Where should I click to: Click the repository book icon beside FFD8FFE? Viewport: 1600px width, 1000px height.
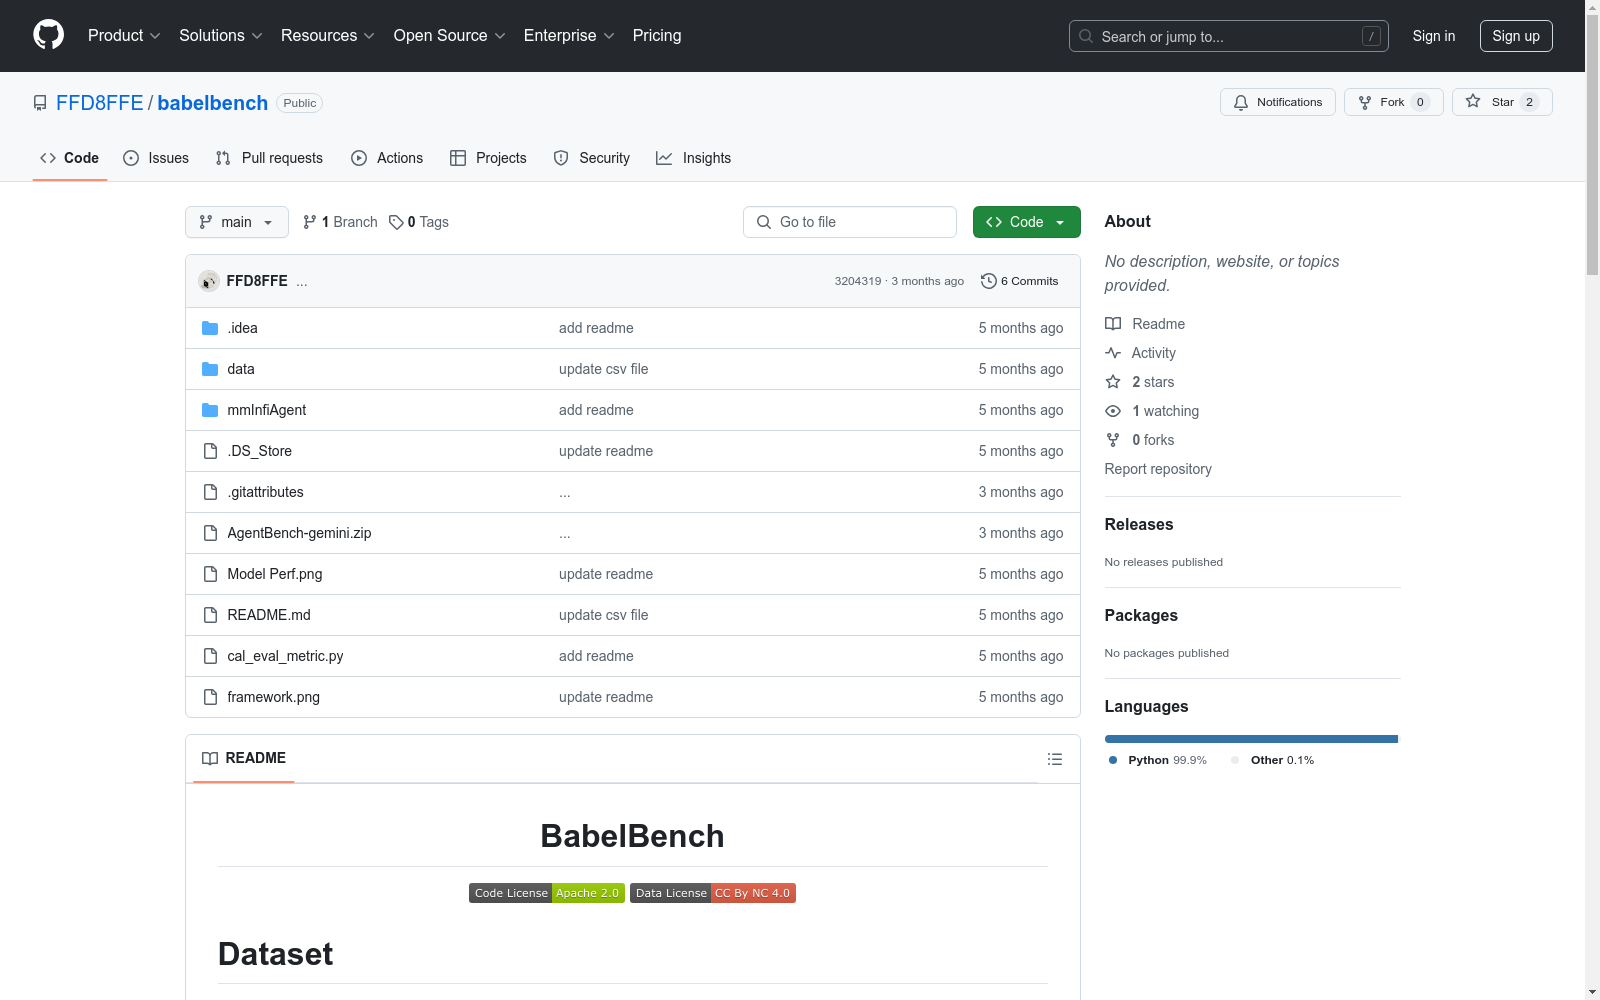point(40,103)
